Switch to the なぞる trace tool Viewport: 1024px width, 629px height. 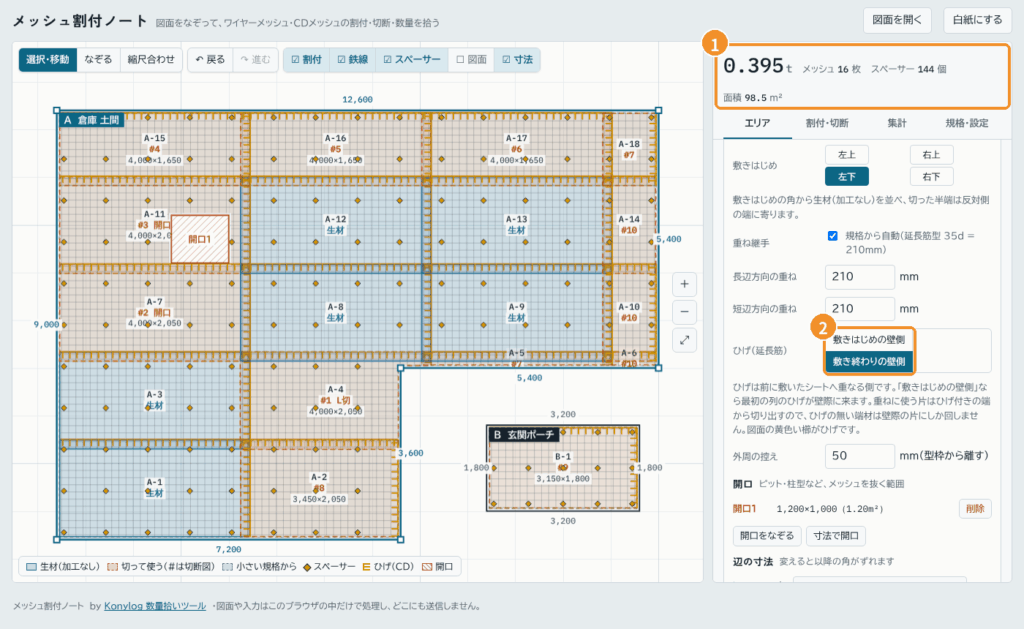[x=98, y=59]
